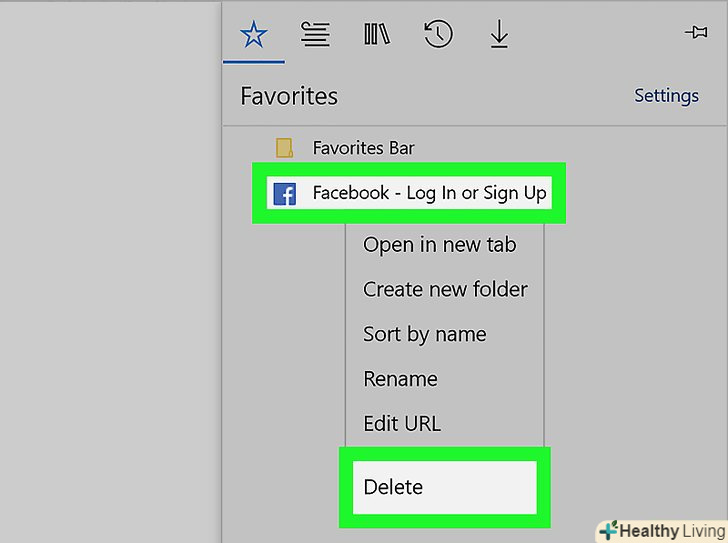The width and height of the screenshot is (728, 543).
Task: Switch to the Reading list tab
Action: coord(316,35)
